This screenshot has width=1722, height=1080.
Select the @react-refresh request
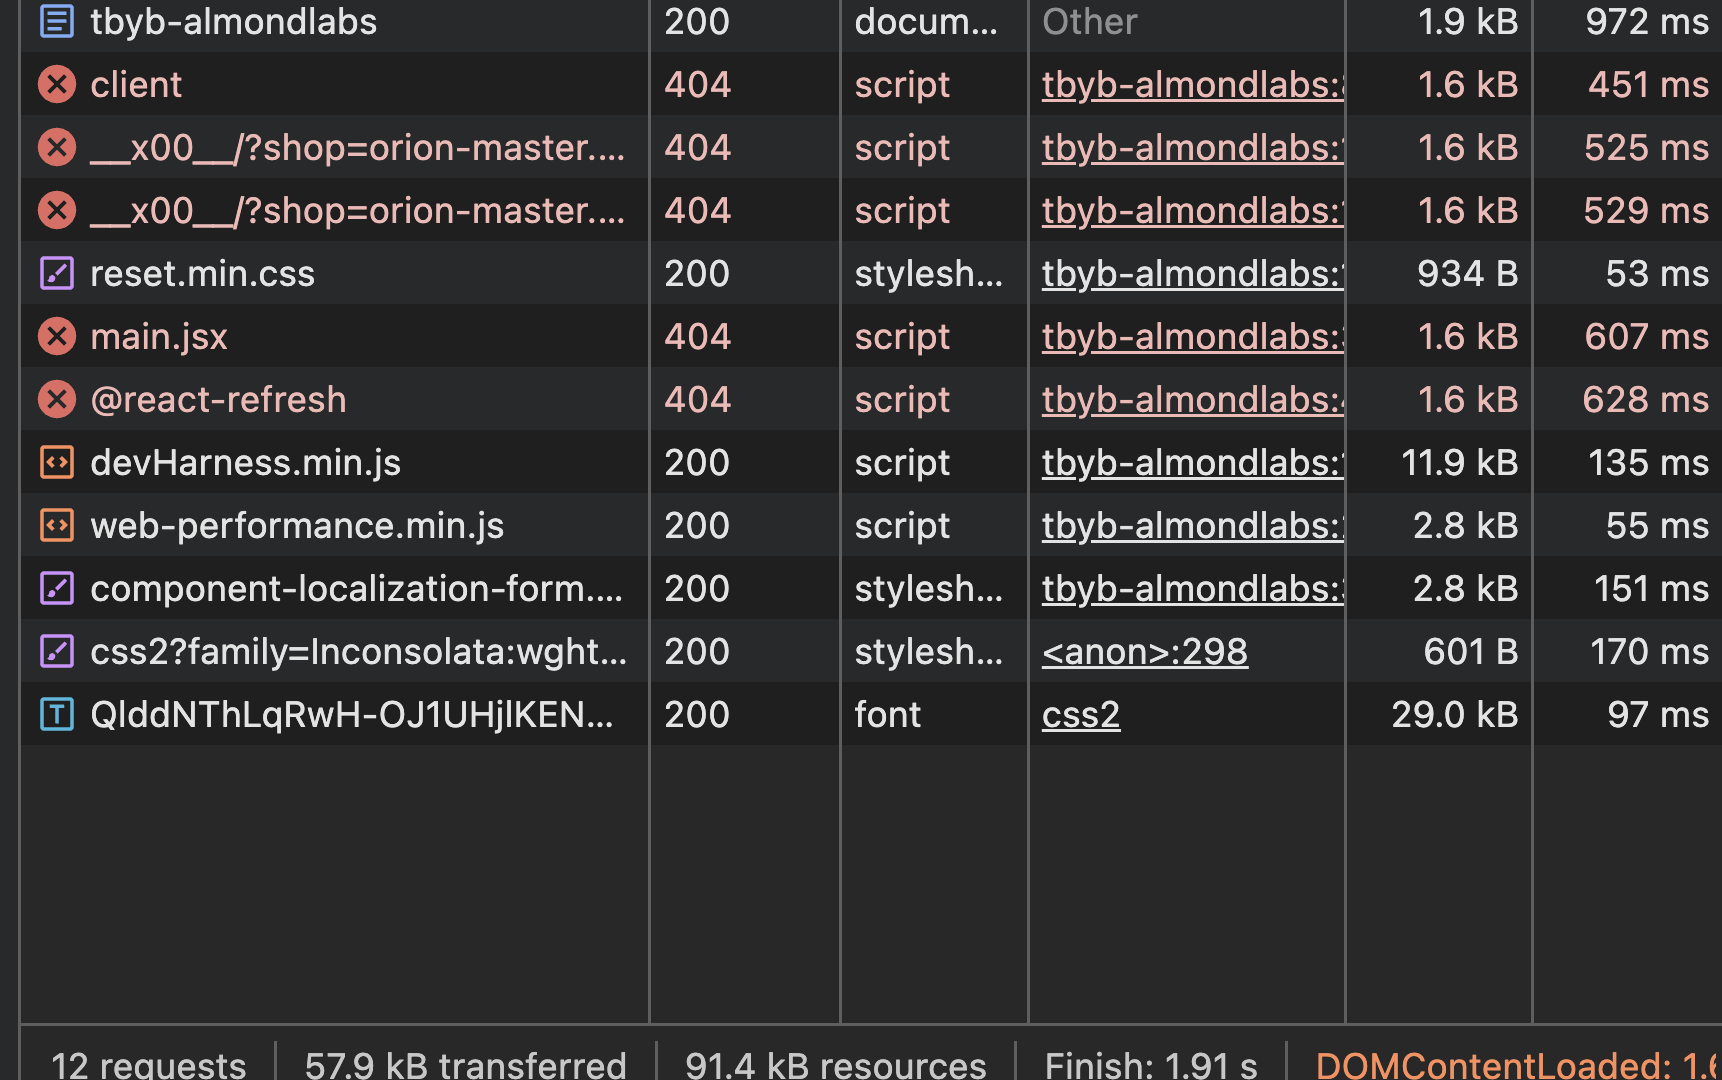click(871, 399)
